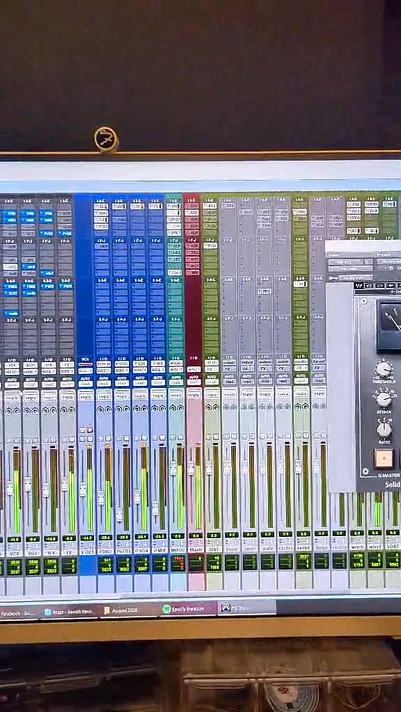This screenshot has width=401, height=712.
Task: Open first insert slot on the Master track
Action: click(192, 206)
